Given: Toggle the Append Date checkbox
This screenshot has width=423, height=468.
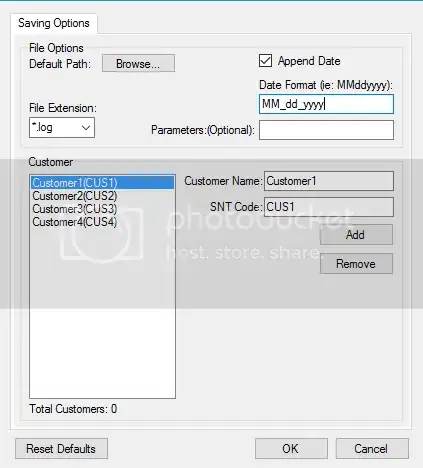Looking at the screenshot, I should [x=265, y=61].
